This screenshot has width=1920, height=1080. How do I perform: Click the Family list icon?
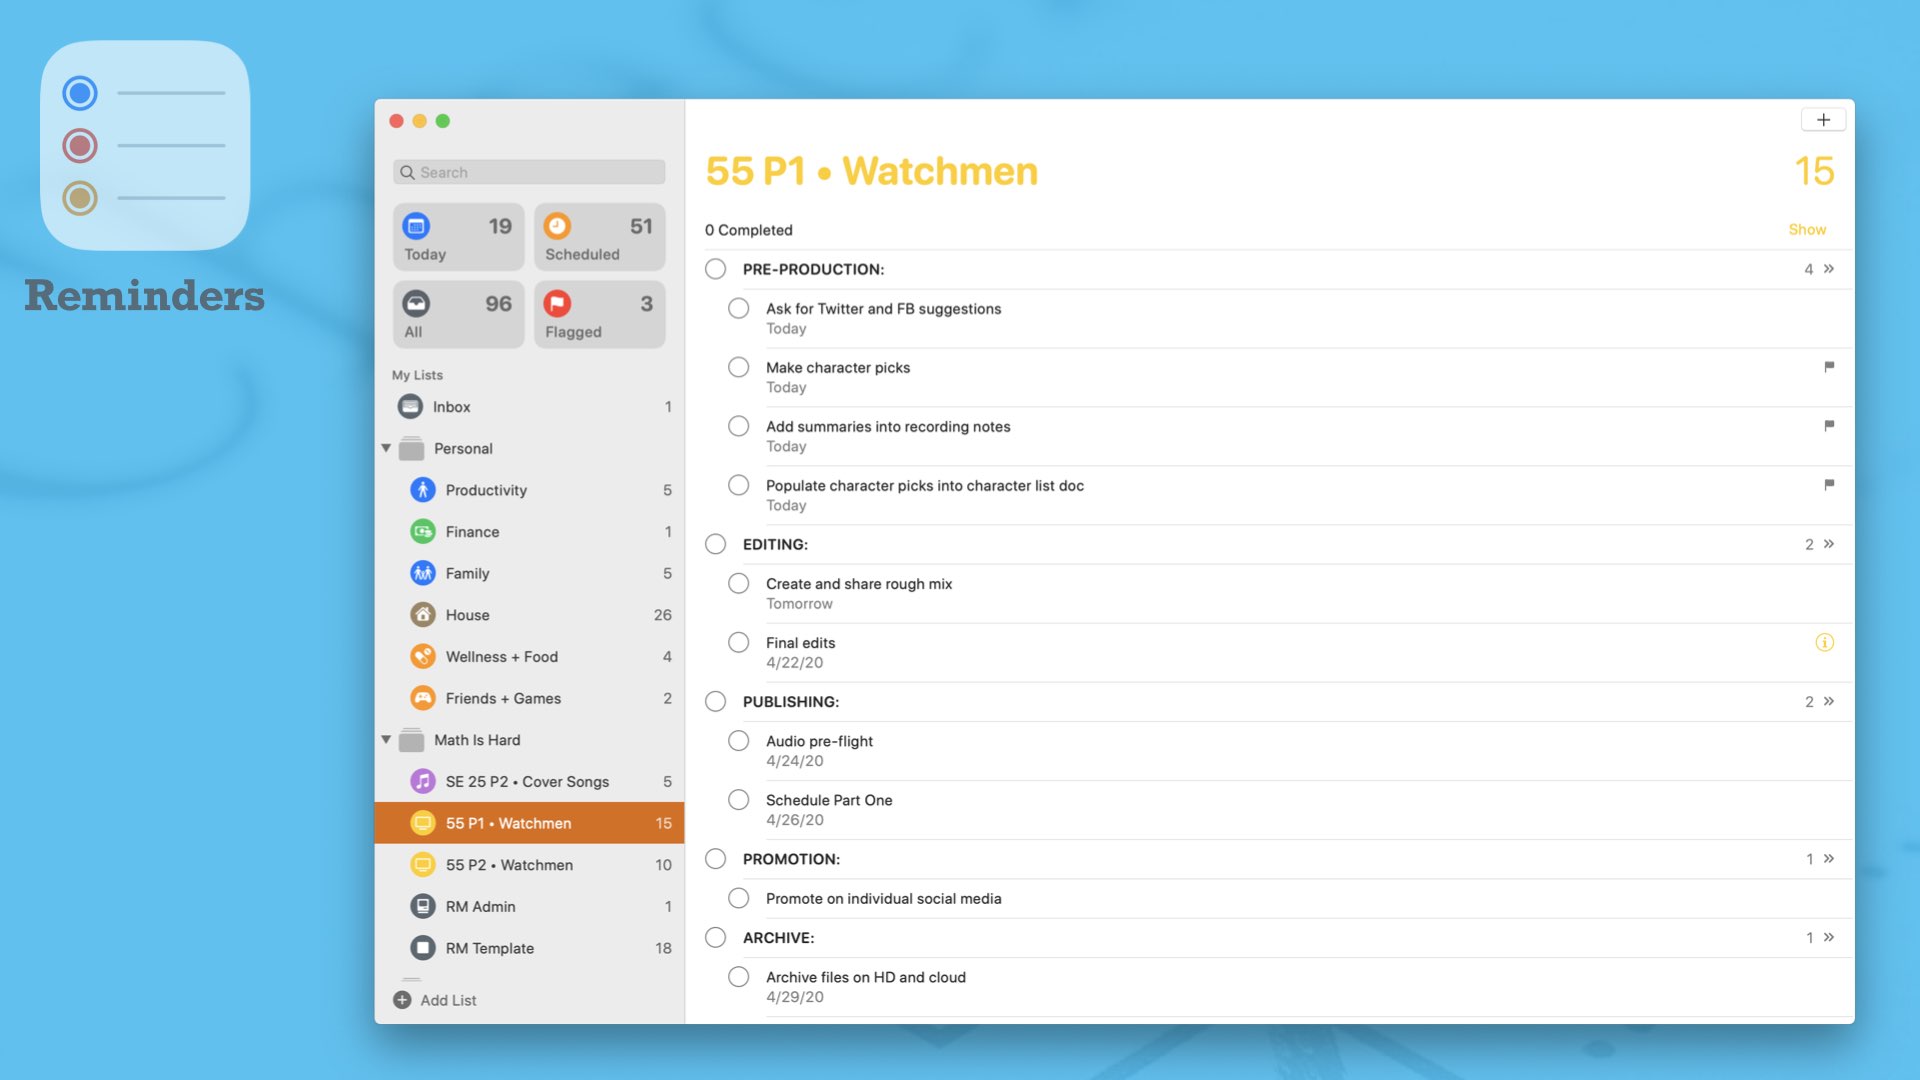pos(423,573)
